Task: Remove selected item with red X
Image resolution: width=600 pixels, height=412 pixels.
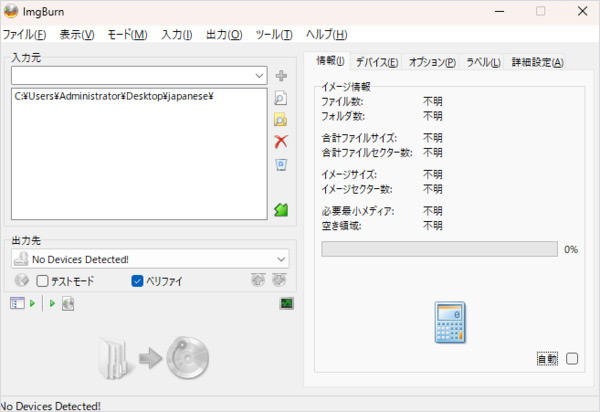Action: click(x=281, y=142)
